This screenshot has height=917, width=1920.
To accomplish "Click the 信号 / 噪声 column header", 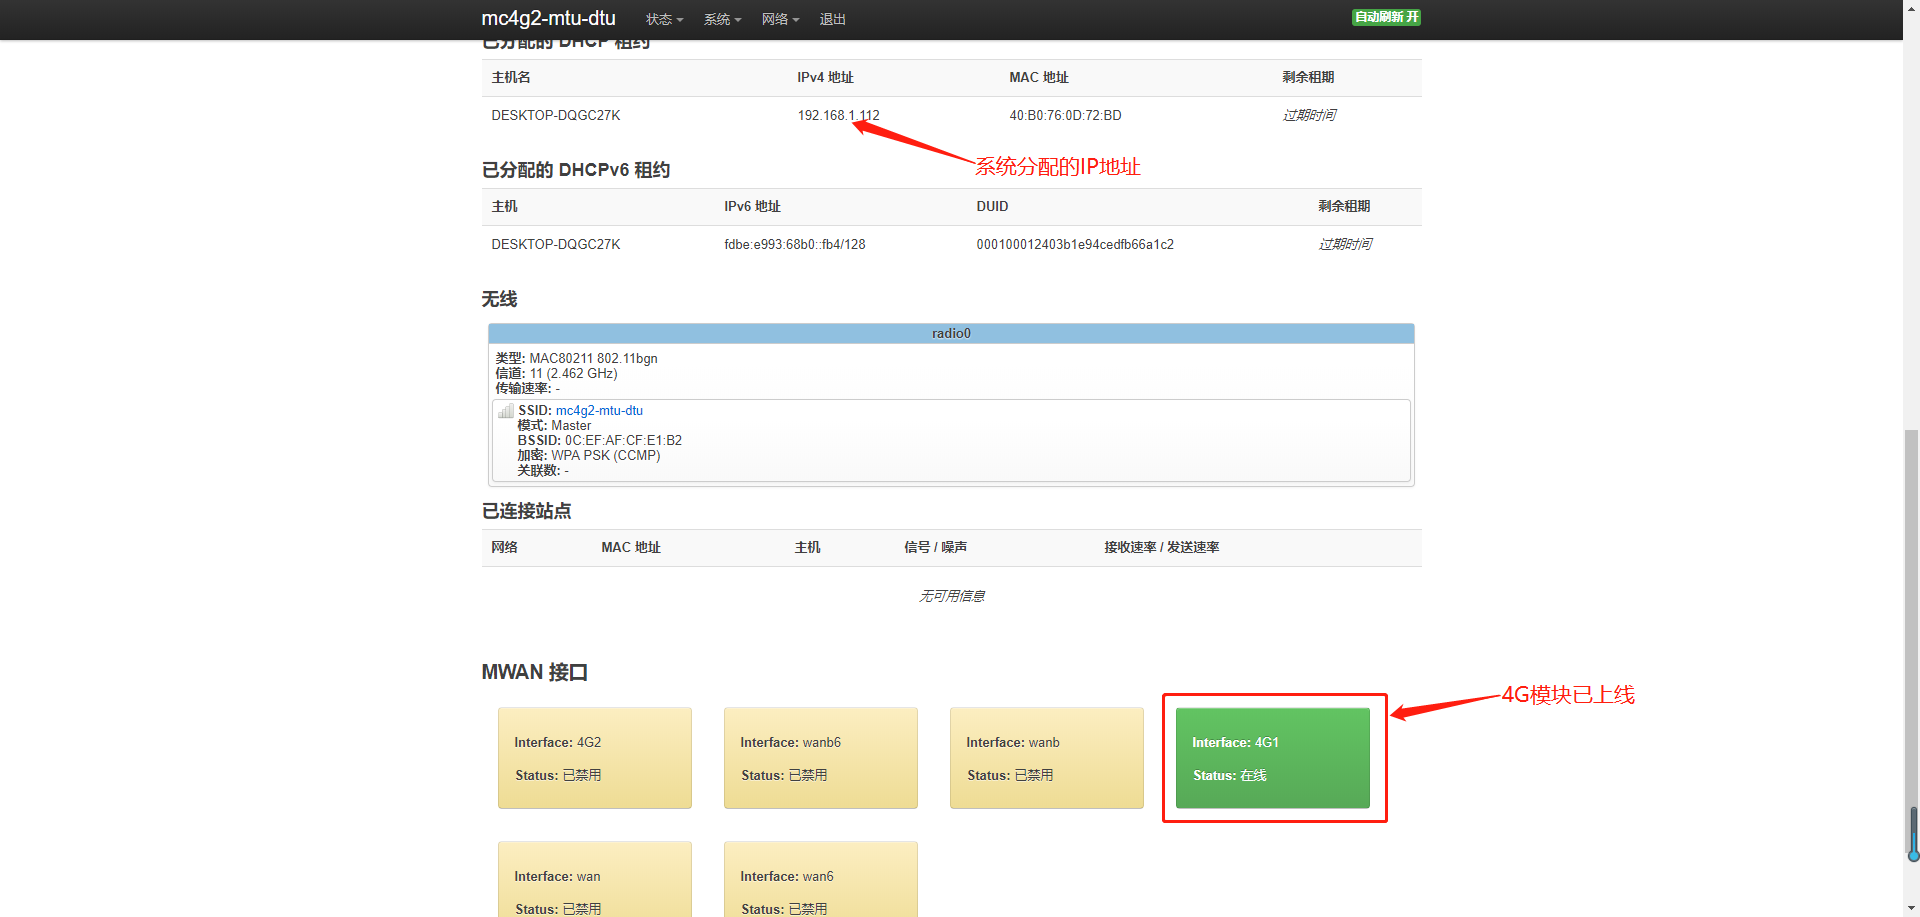I will [935, 547].
